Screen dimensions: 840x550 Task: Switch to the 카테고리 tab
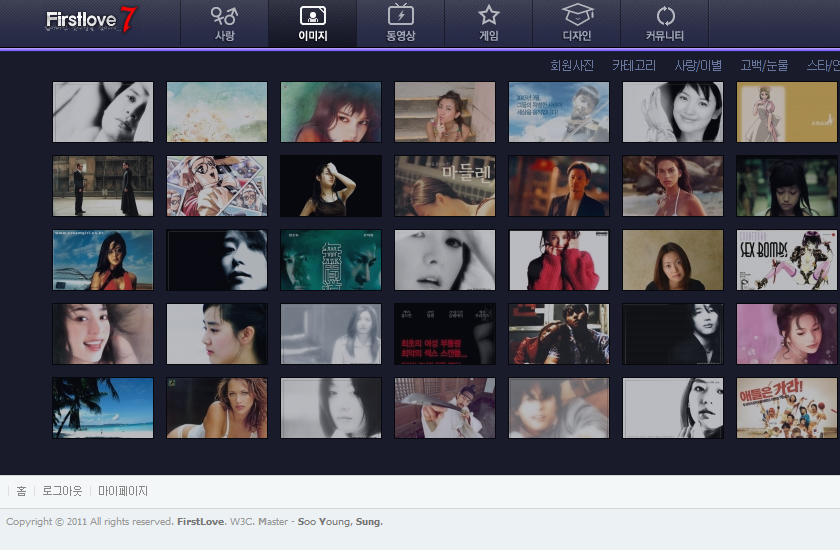coord(634,65)
